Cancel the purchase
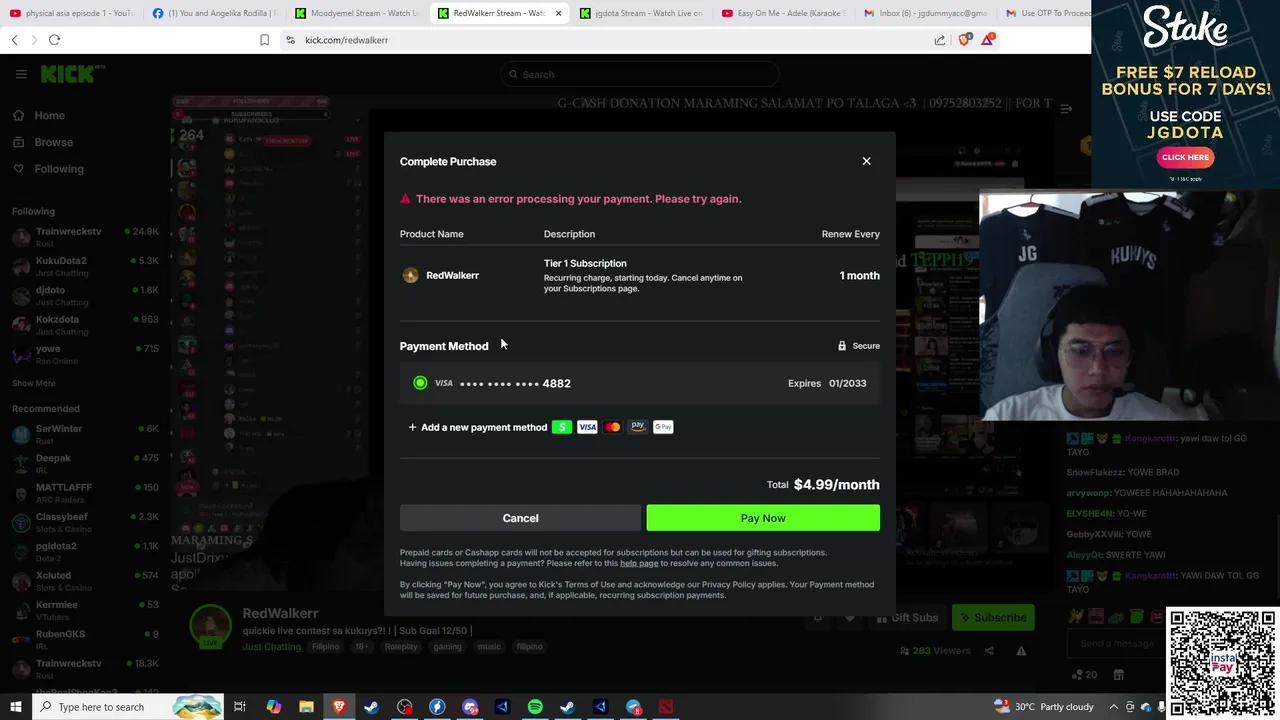Screen dimensions: 1280x720 pos(520,518)
